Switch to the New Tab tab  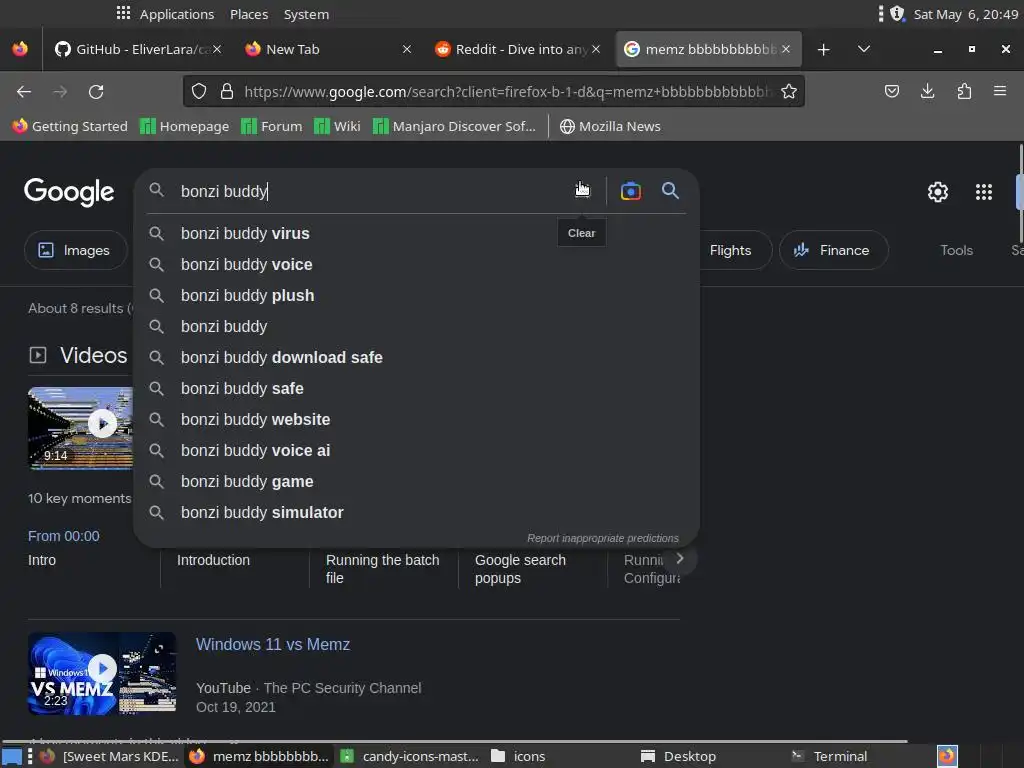click(327, 49)
